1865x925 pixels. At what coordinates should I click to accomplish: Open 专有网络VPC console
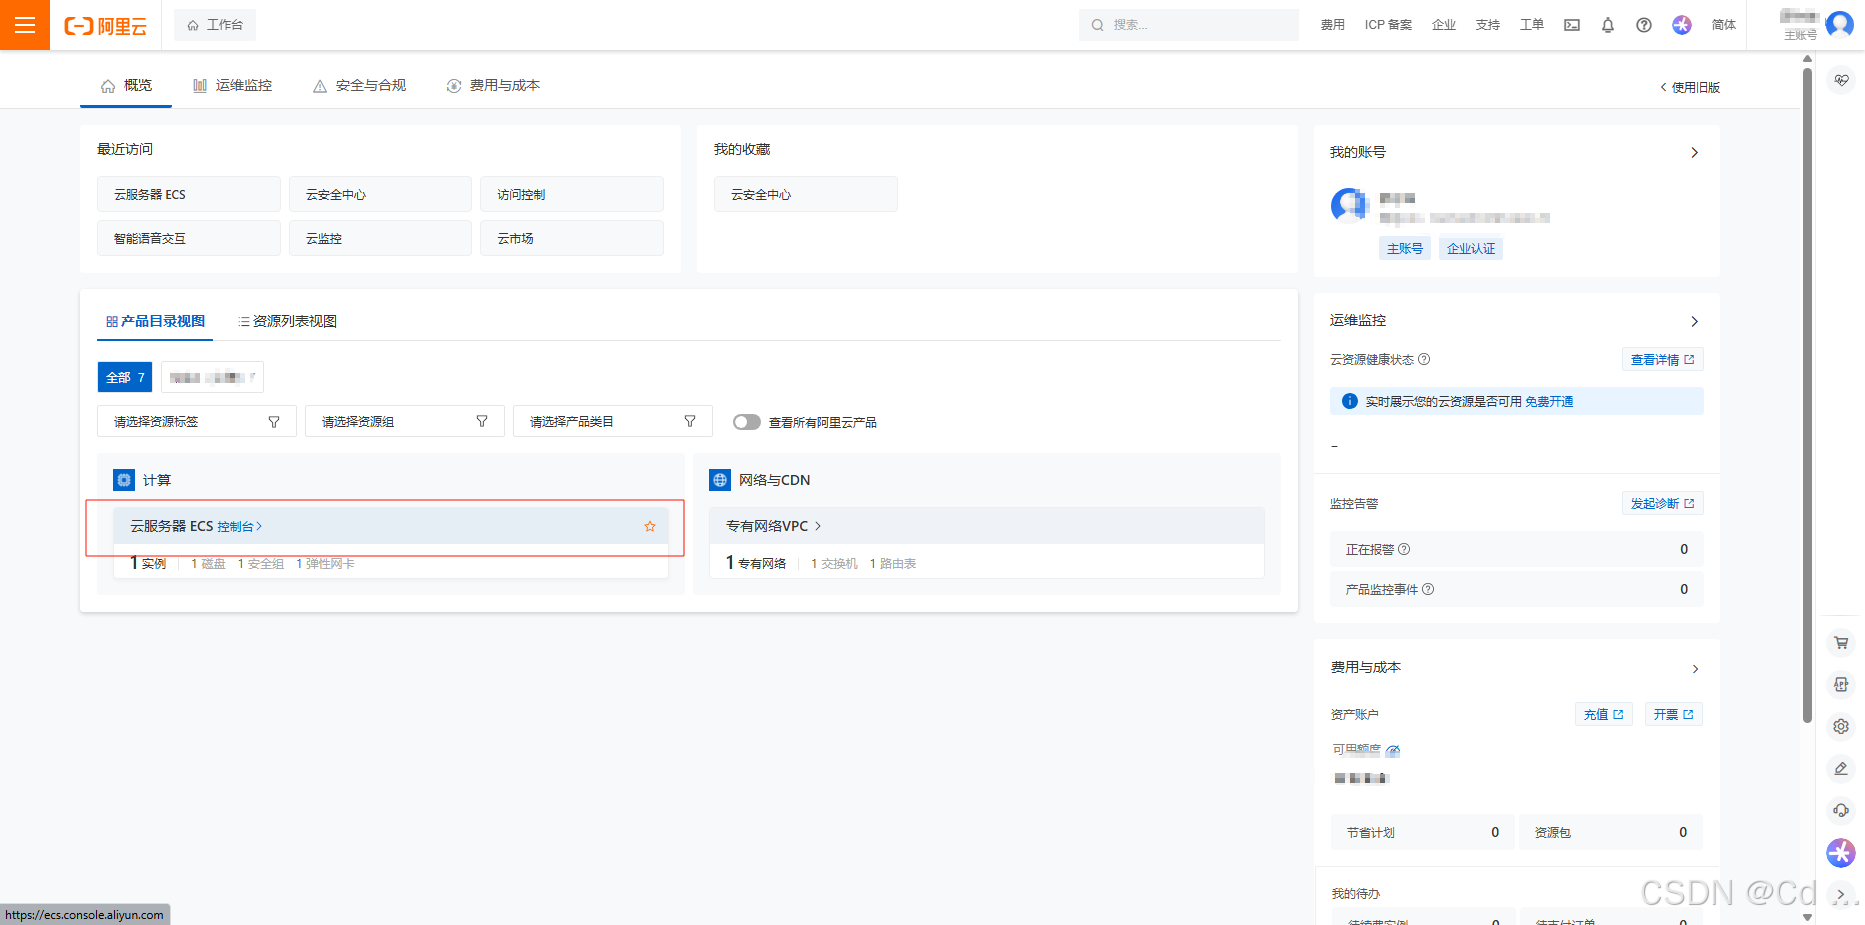coord(773,526)
